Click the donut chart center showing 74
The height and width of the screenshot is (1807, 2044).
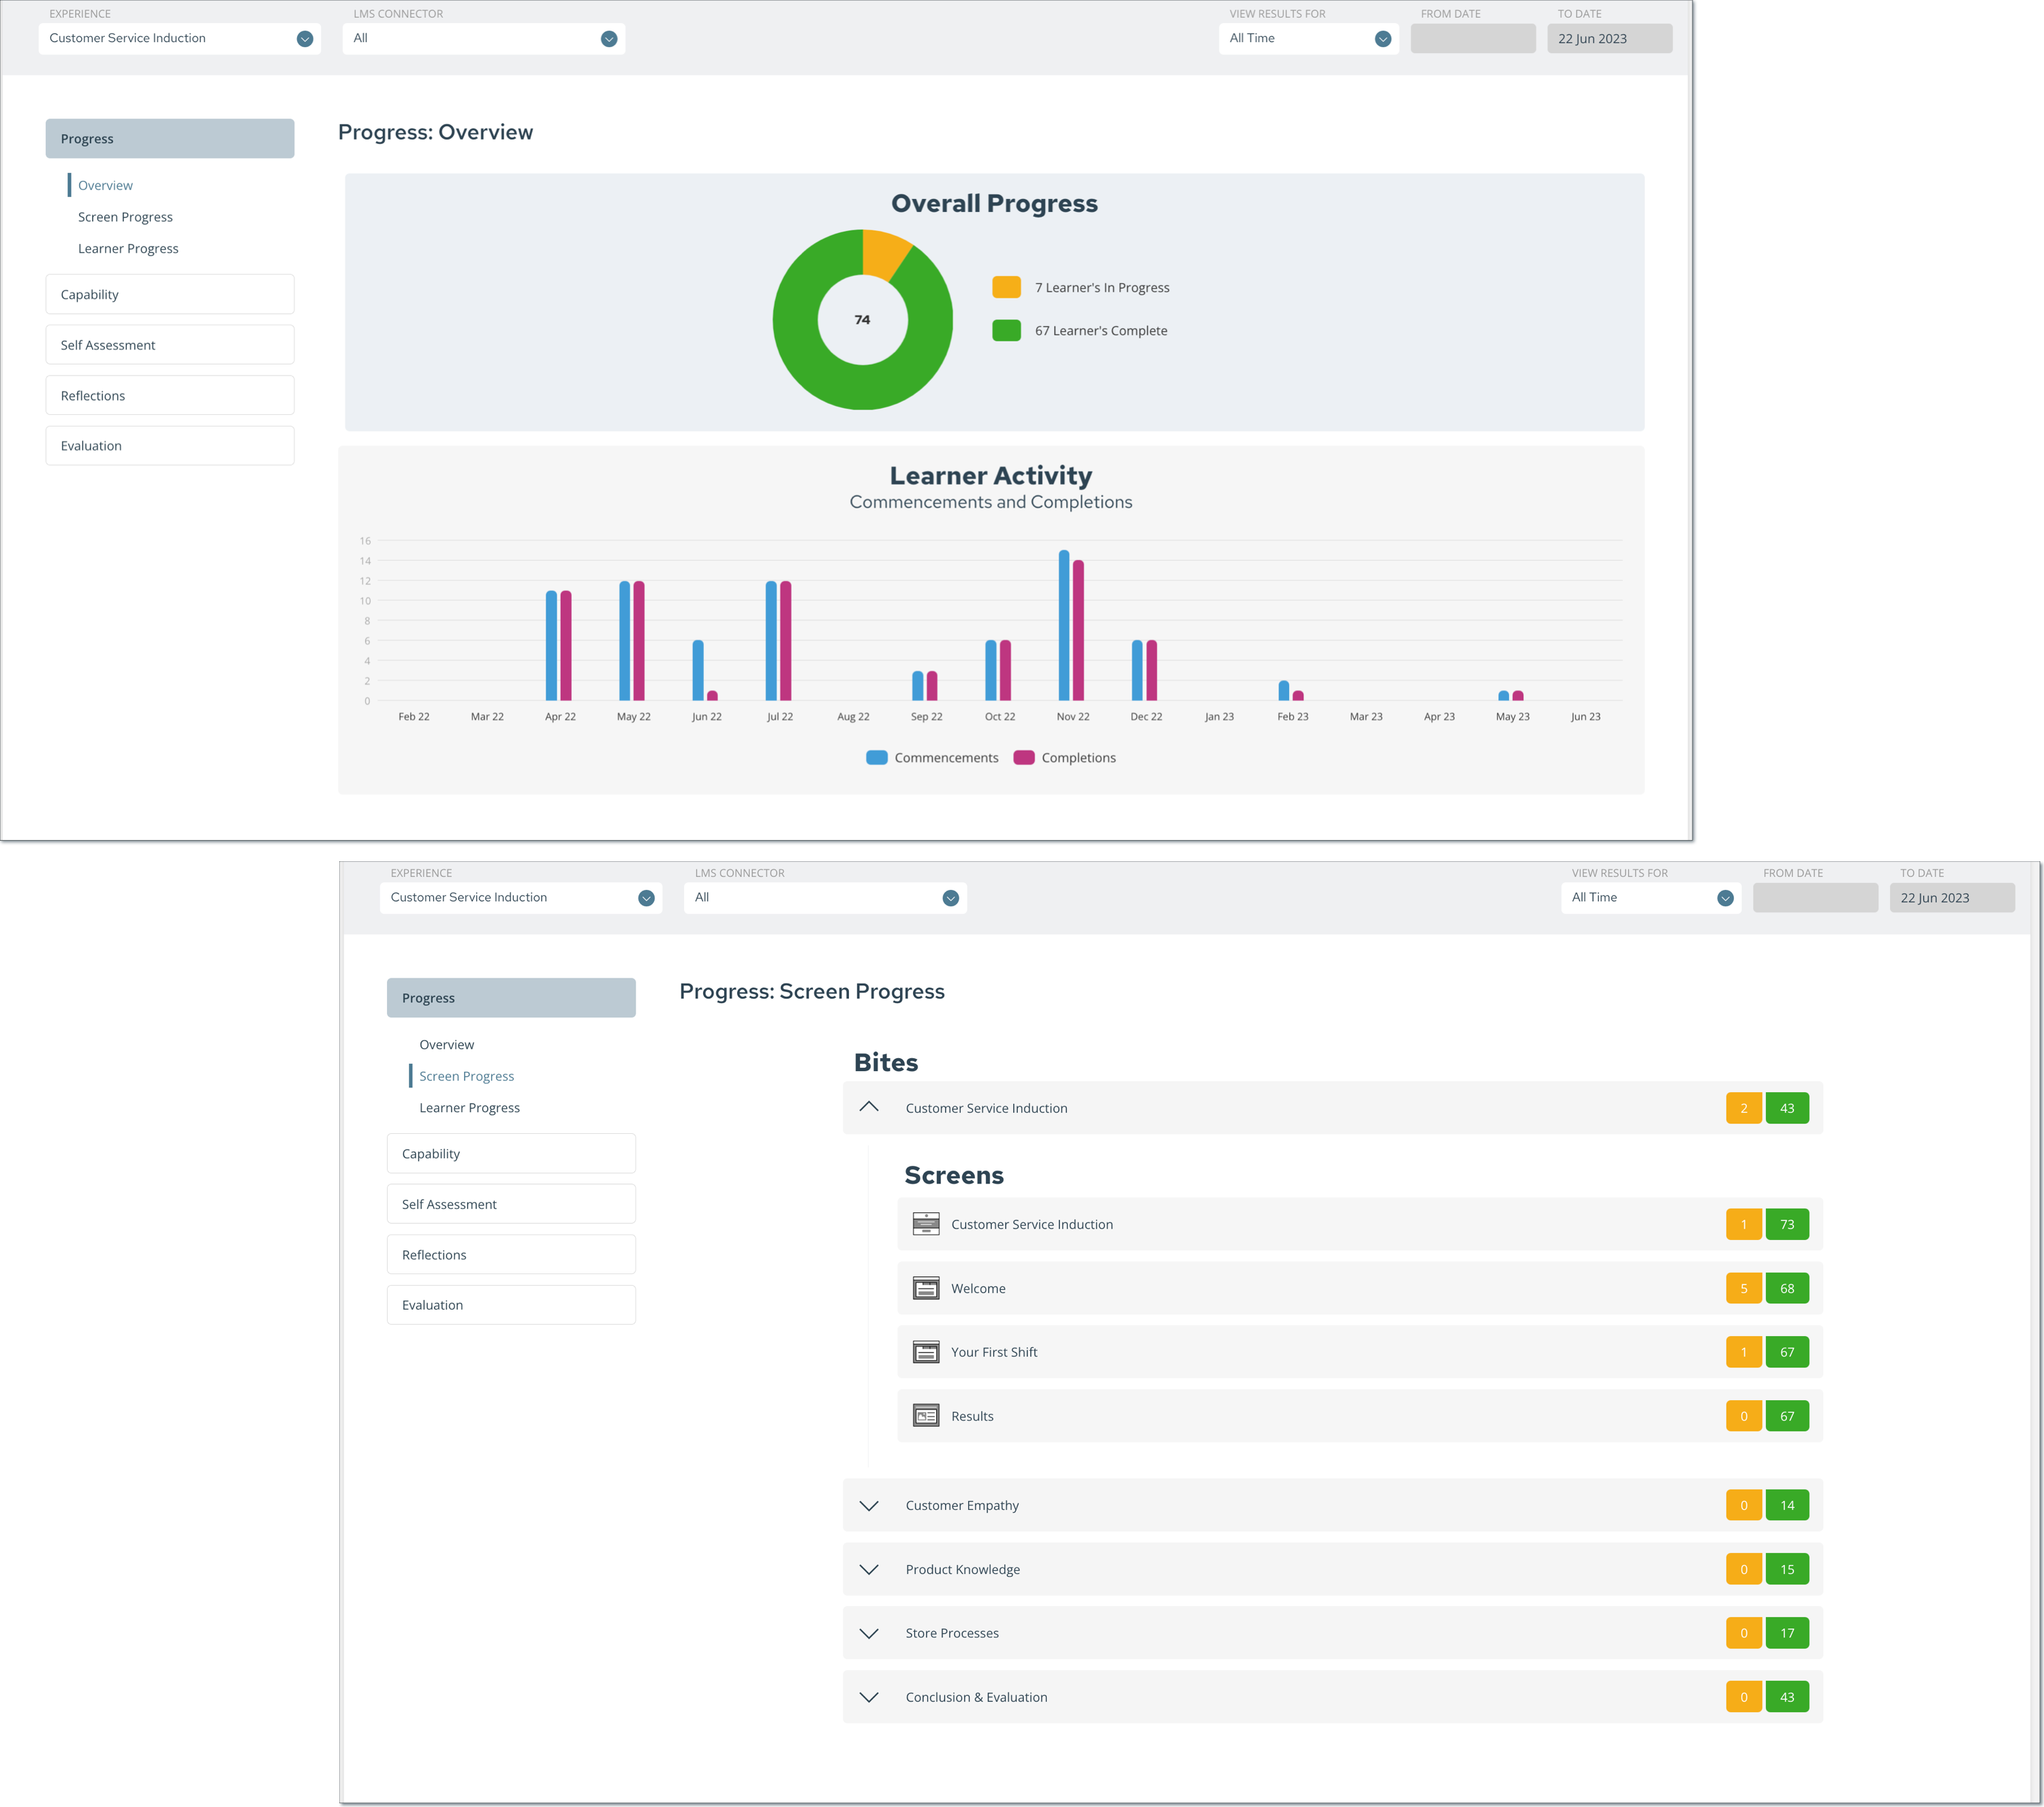click(x=862, y=320)
